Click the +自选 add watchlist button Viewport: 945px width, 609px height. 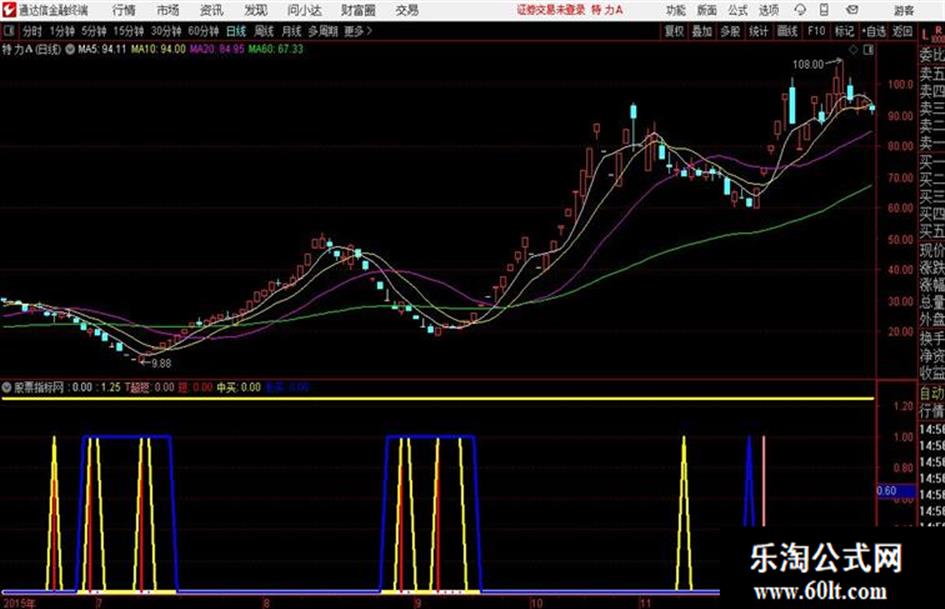[874, 31]
